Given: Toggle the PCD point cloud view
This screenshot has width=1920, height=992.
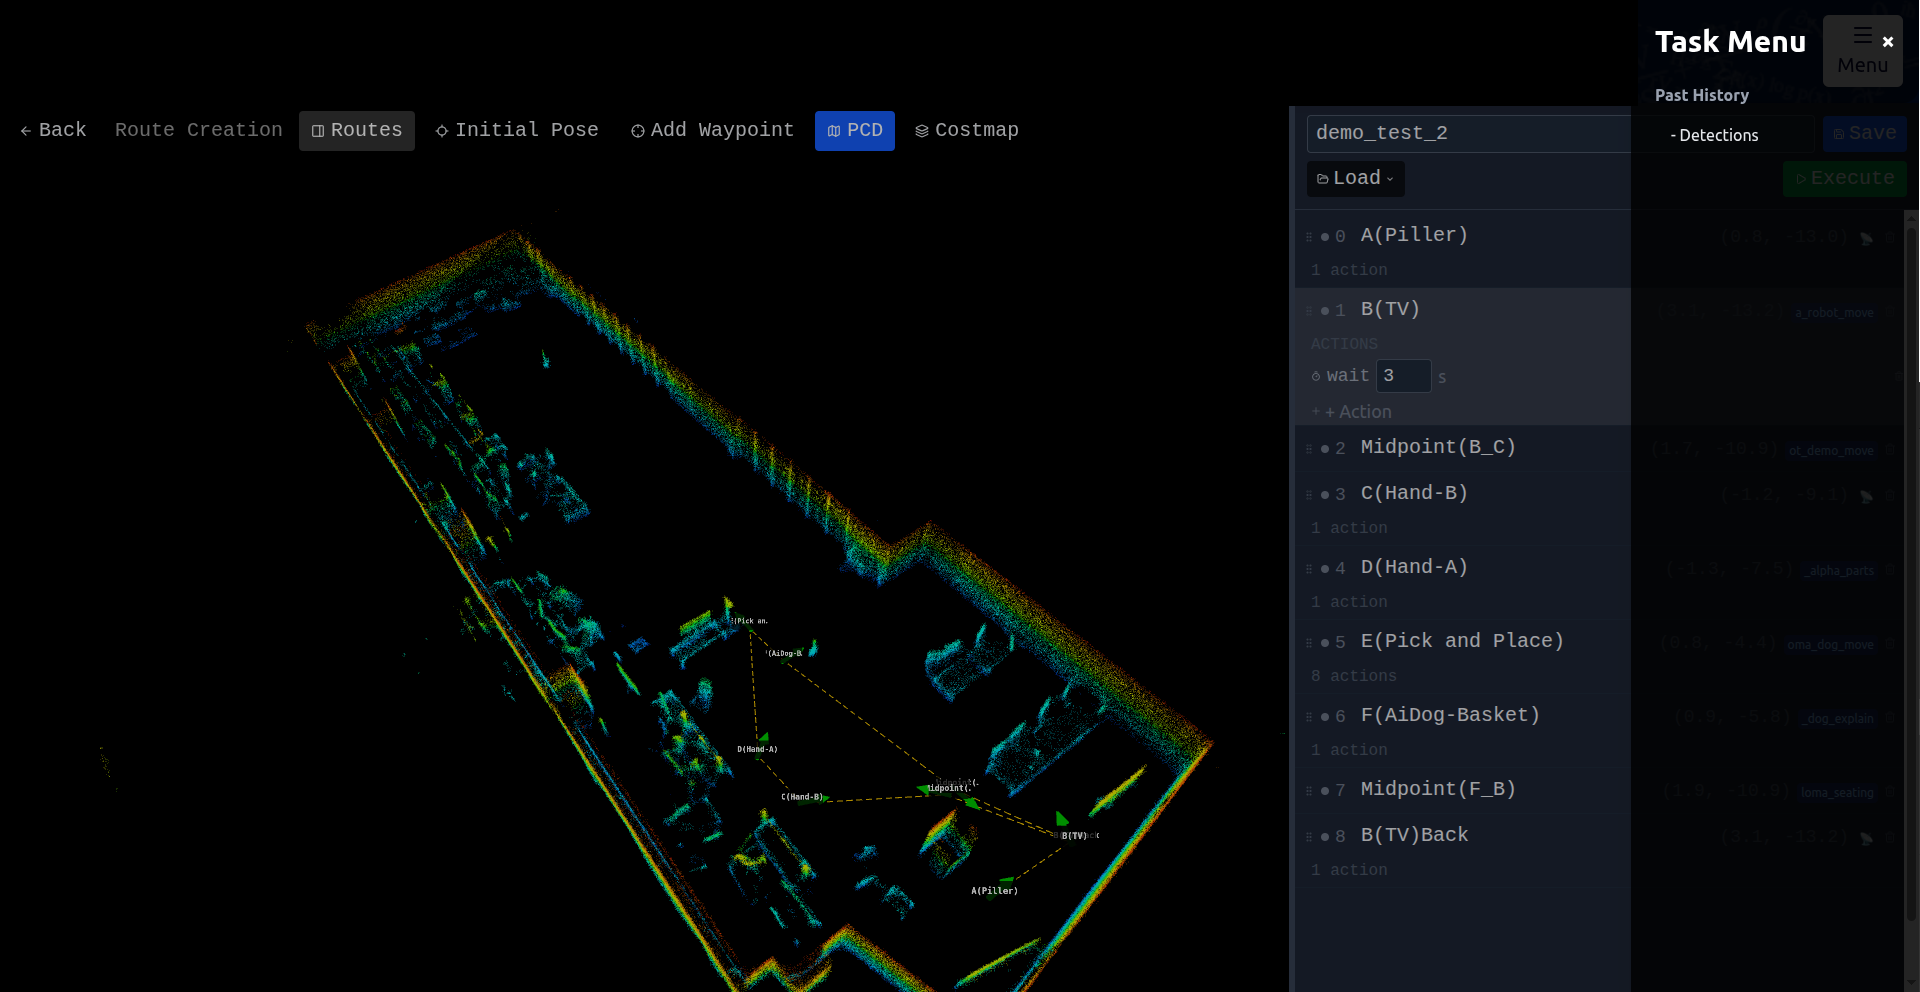Looking at the screenshot, I should click(x=855, y=131).
